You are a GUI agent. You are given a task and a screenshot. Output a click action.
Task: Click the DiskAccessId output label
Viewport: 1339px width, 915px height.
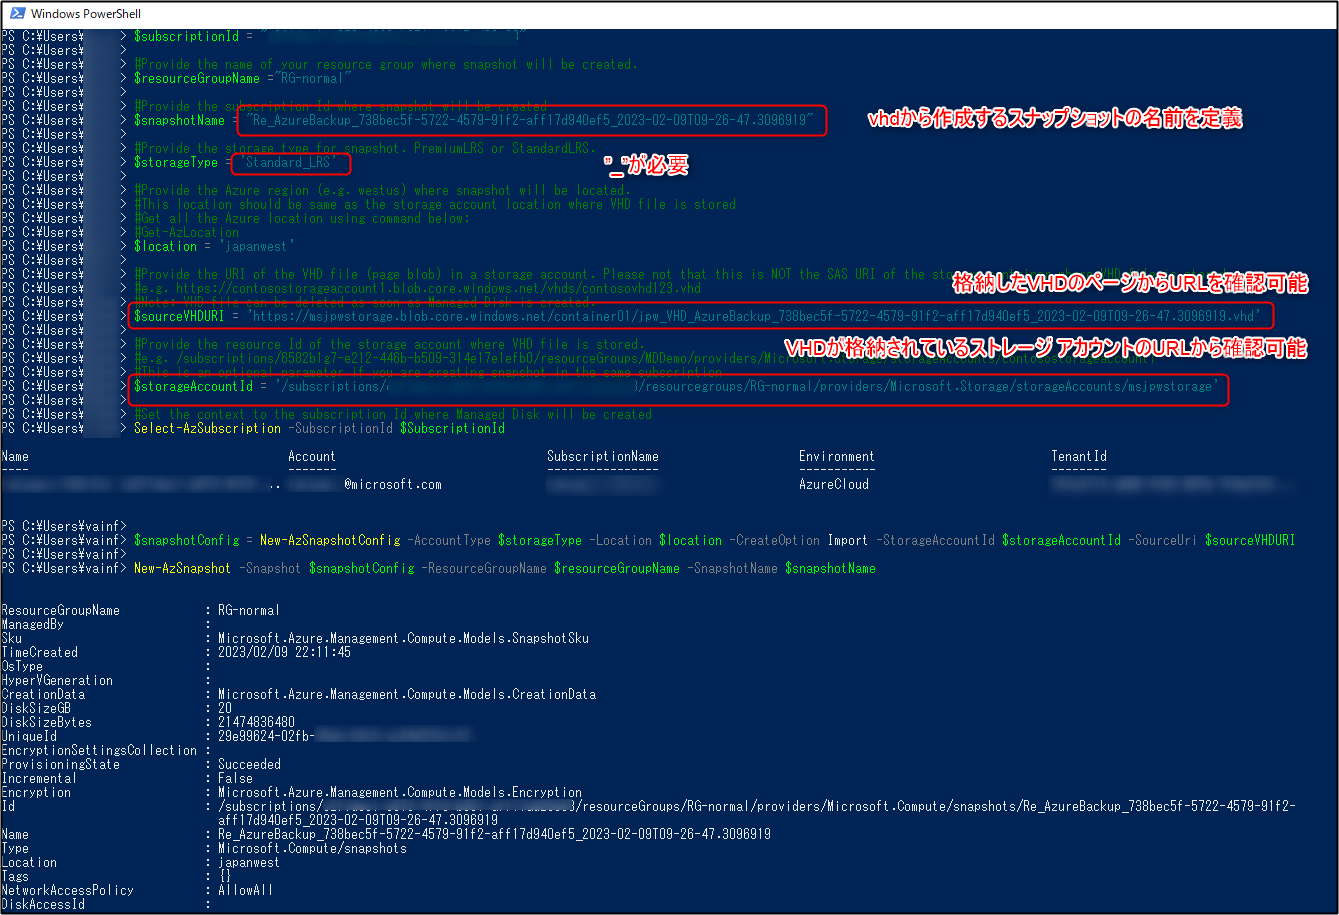[x=44, y=904]
